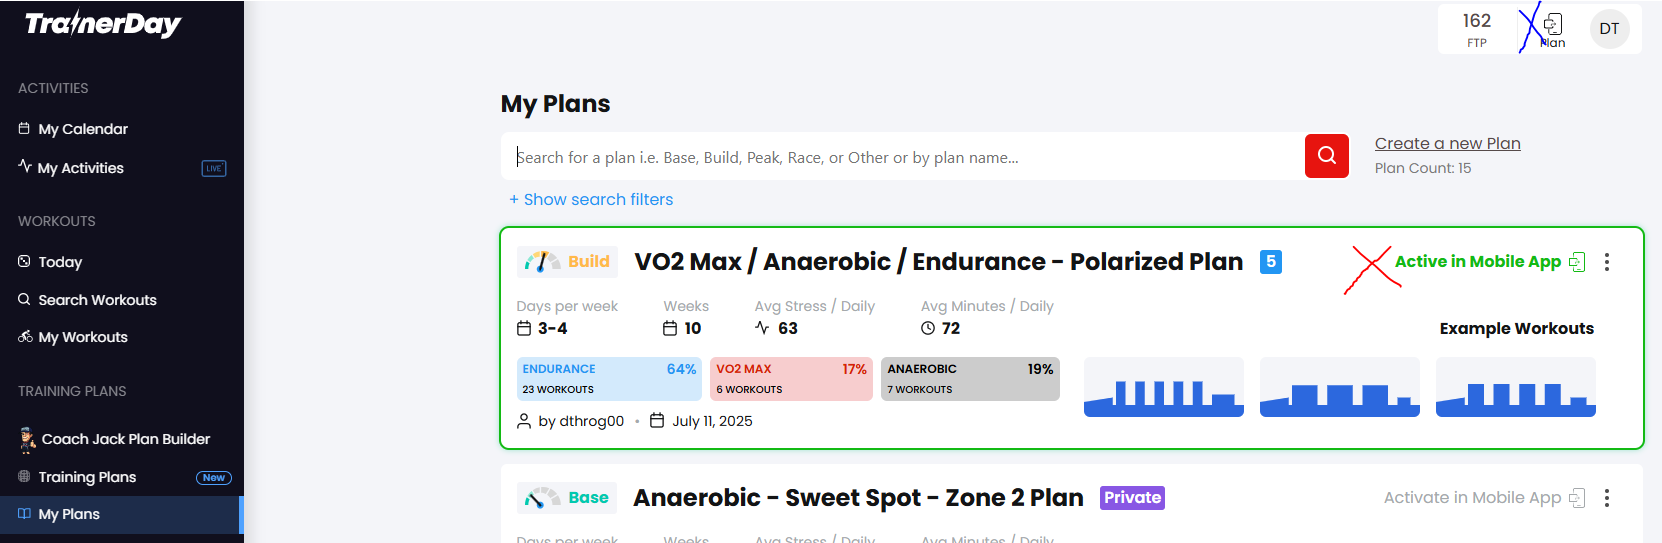This screenshot has width=1662, height=543.
Task: Click the Plan icon in top bar
Action: tap(1552, 29)
